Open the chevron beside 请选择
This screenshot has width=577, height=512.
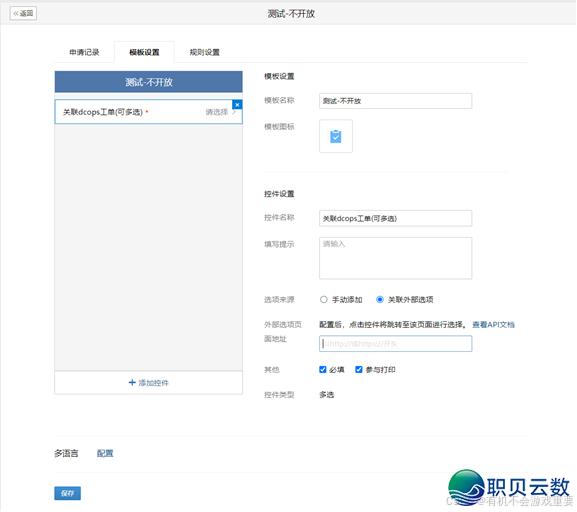234,112
